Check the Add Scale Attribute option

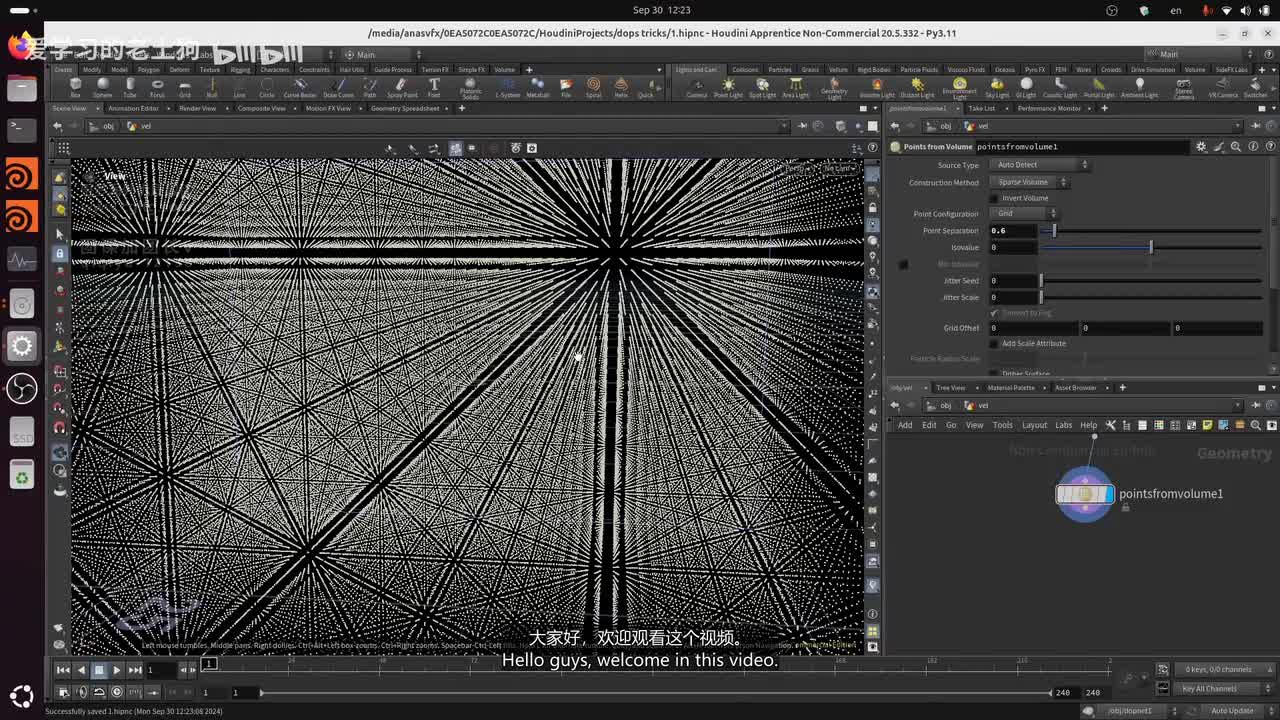pyautogui.click(x=994, y=343)
